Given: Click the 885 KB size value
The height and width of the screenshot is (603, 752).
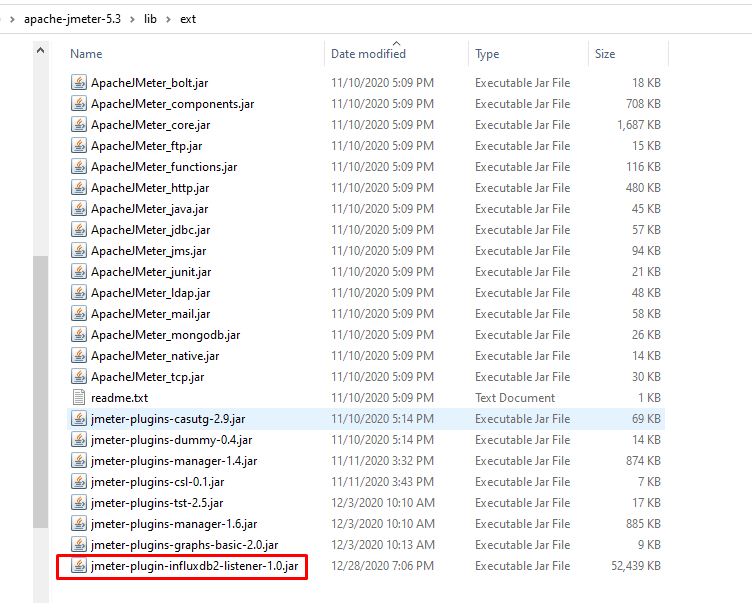Looking at the screenshot, I should (643, 524).
